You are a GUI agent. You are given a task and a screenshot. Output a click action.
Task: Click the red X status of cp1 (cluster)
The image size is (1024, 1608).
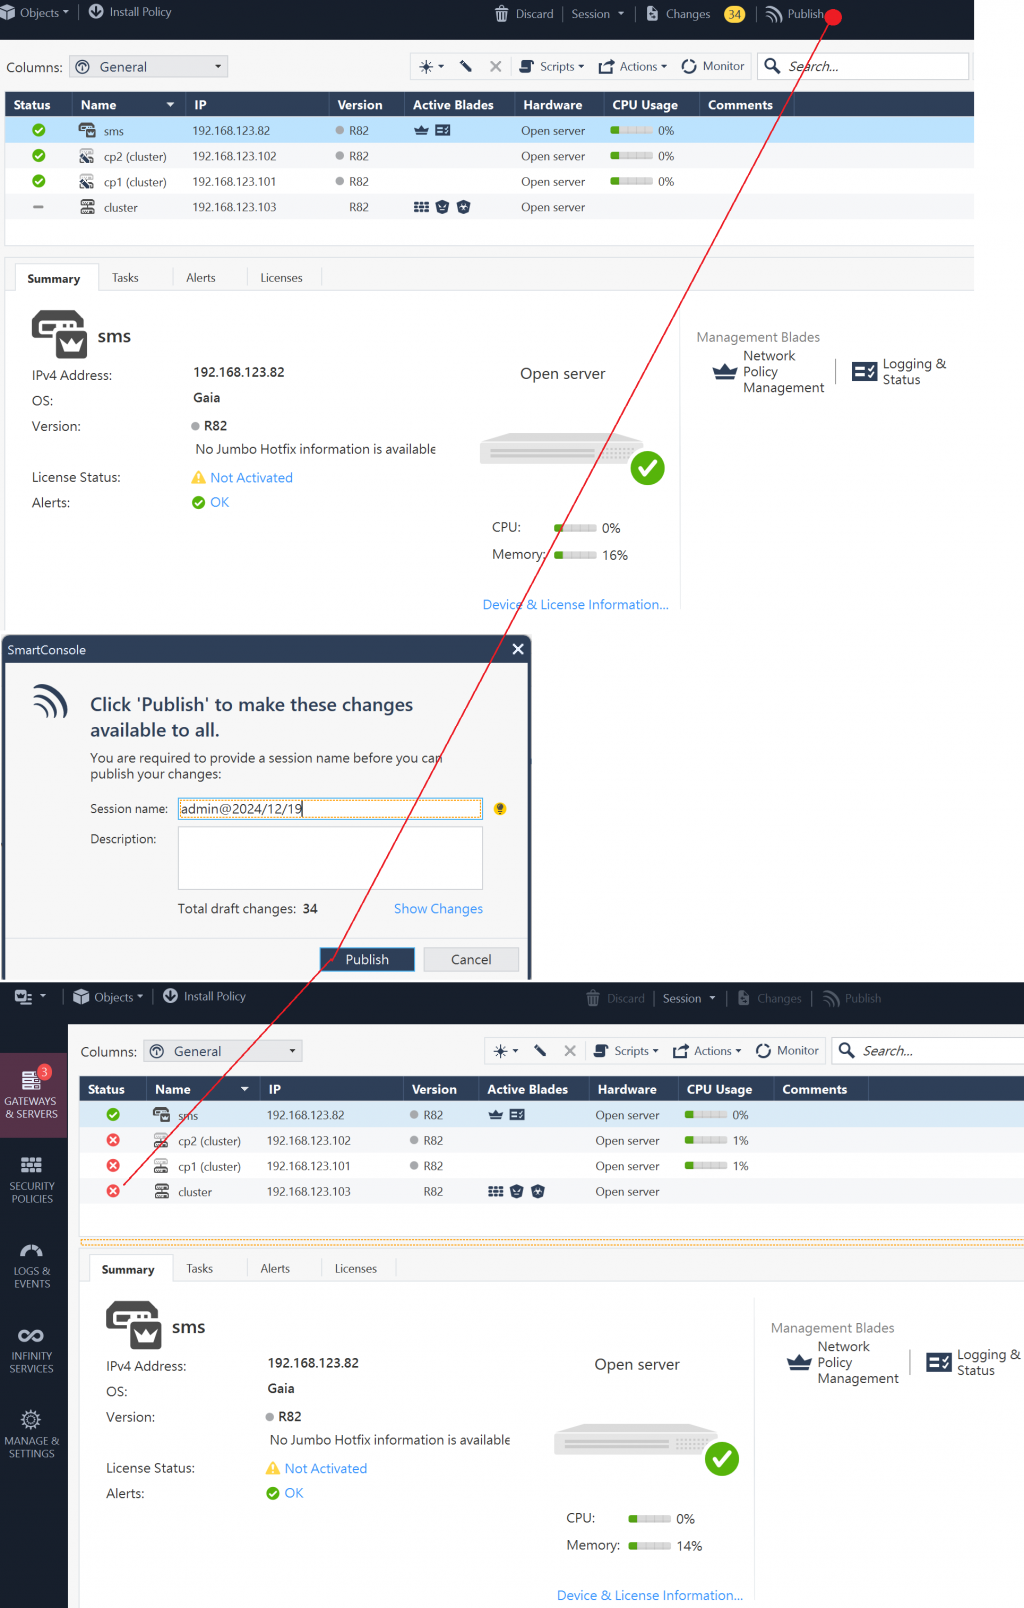pyautogui.click(x=113, y=1166)
